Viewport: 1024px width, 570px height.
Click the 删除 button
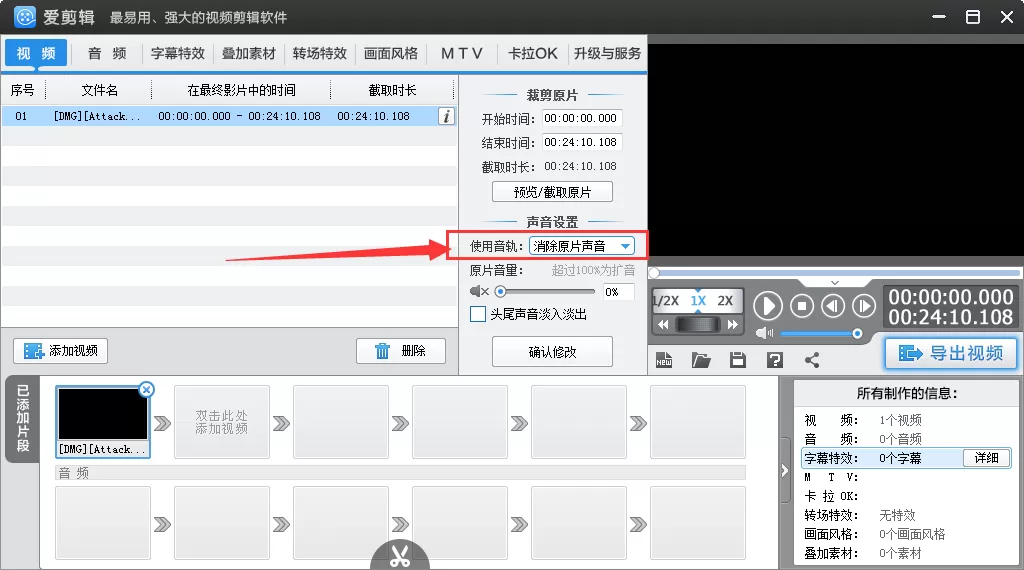(x=401, y=351)
